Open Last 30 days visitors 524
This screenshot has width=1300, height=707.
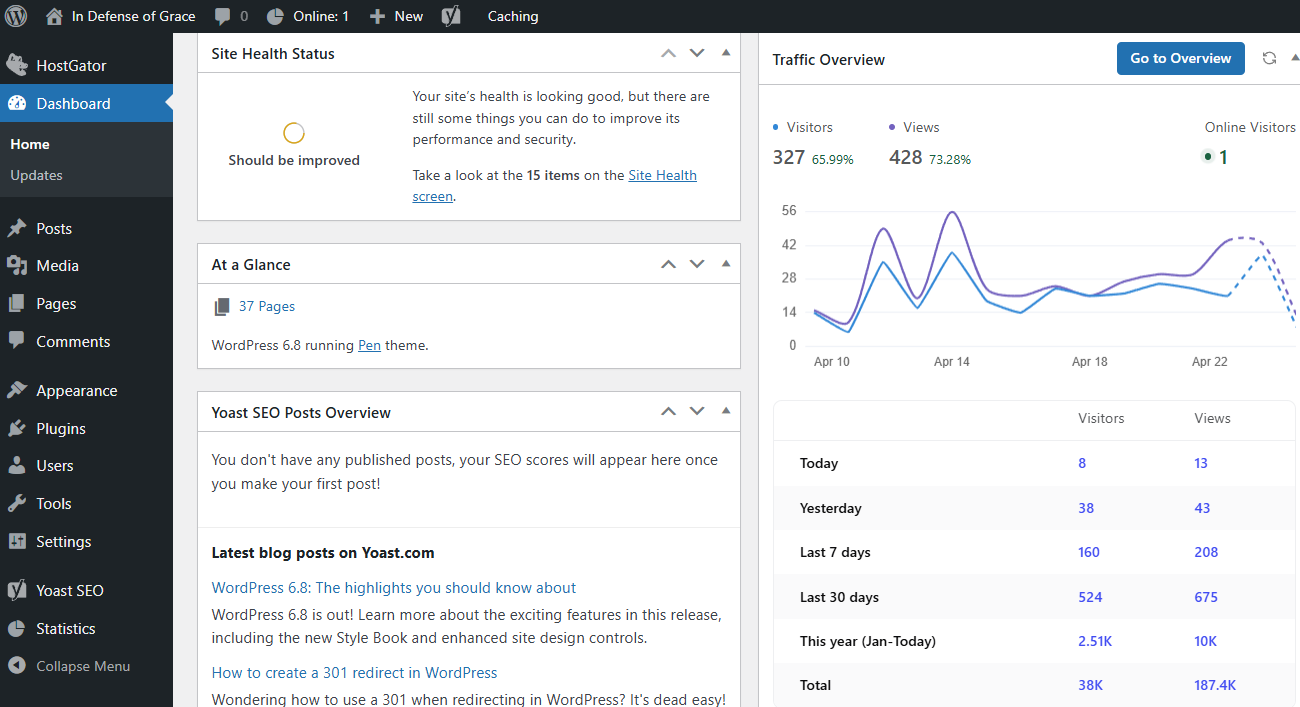pyautogui.click(x=1090, y=597)
